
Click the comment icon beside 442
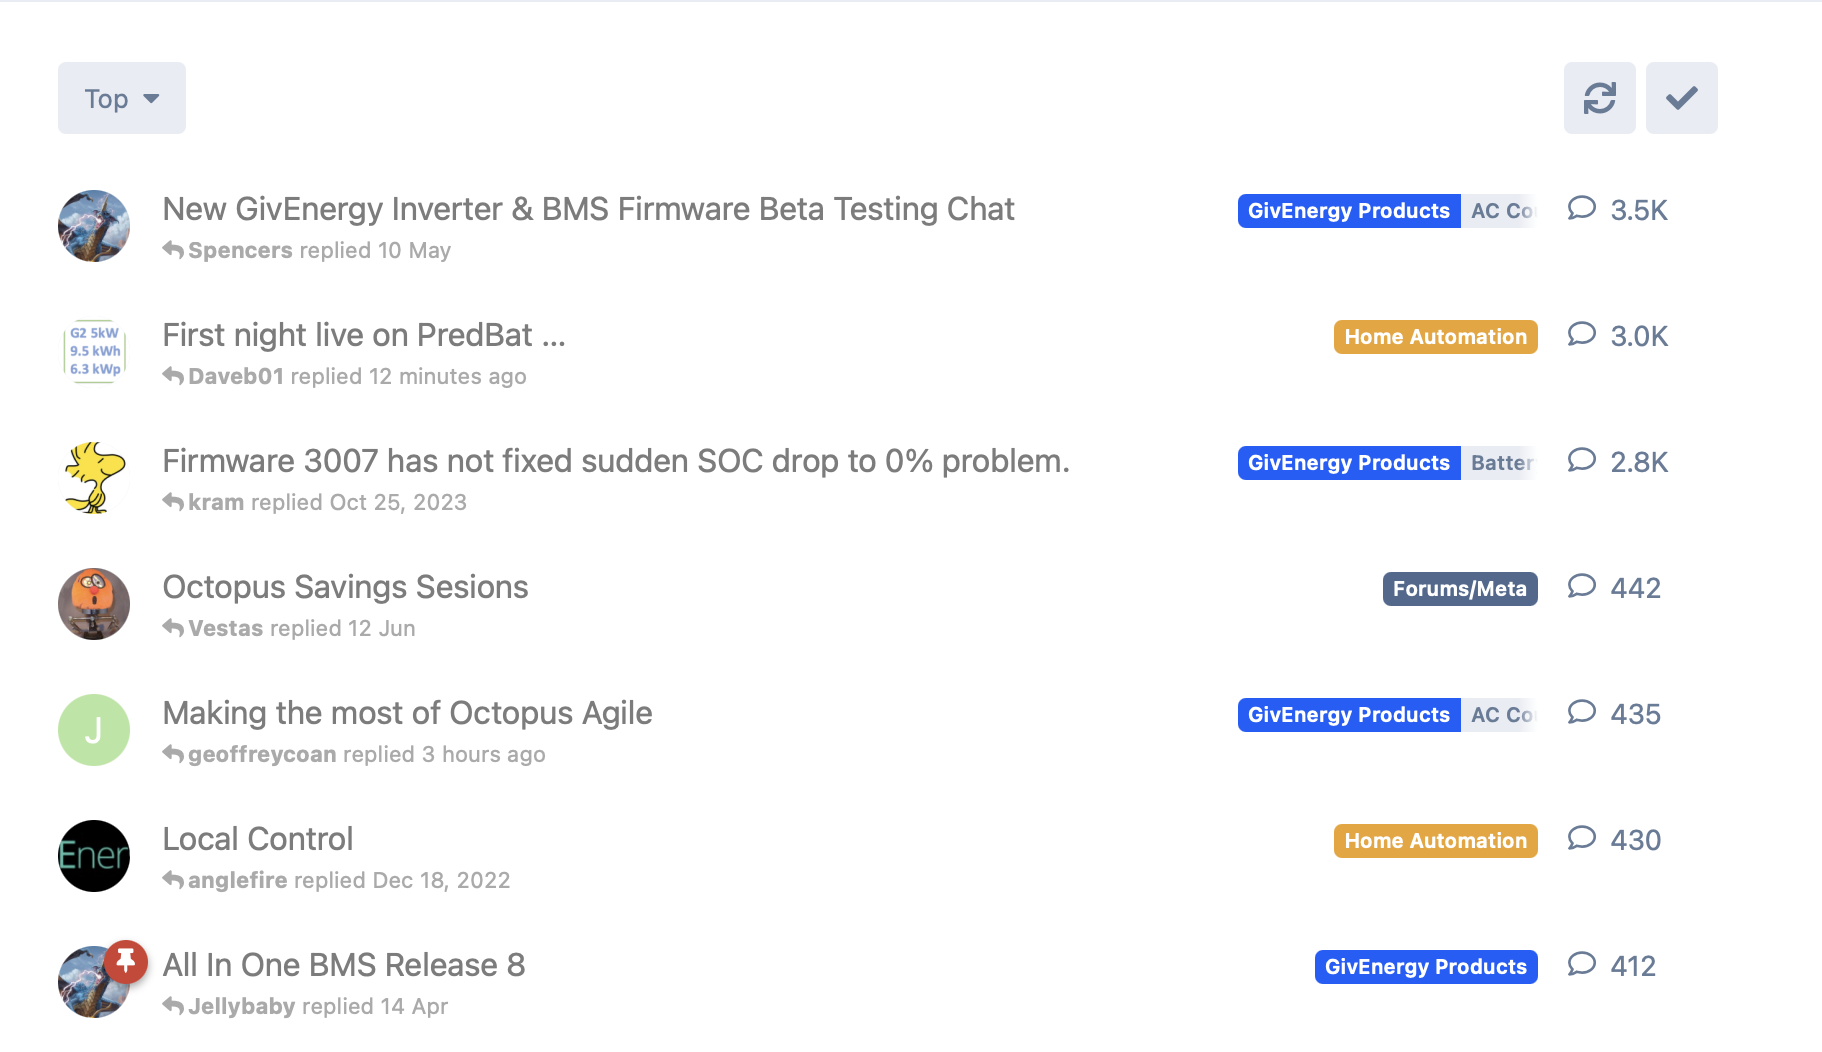click(x=1581, y=586)
